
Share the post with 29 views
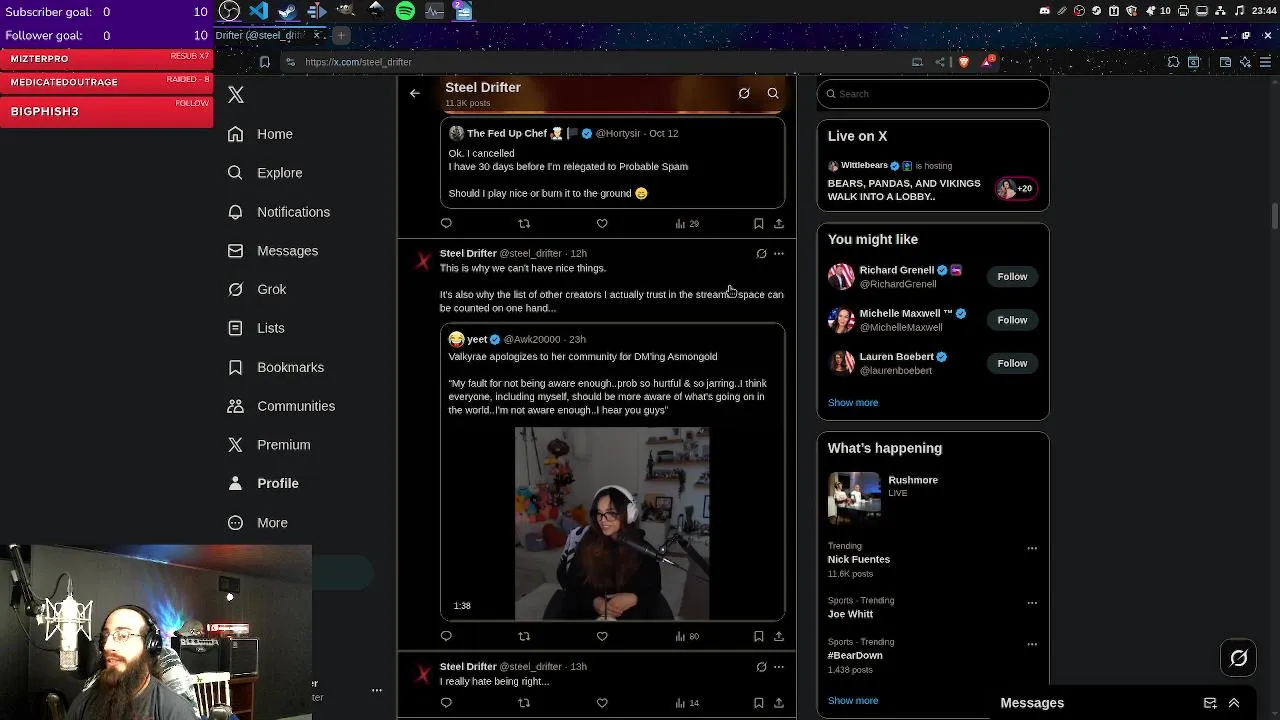779,223
